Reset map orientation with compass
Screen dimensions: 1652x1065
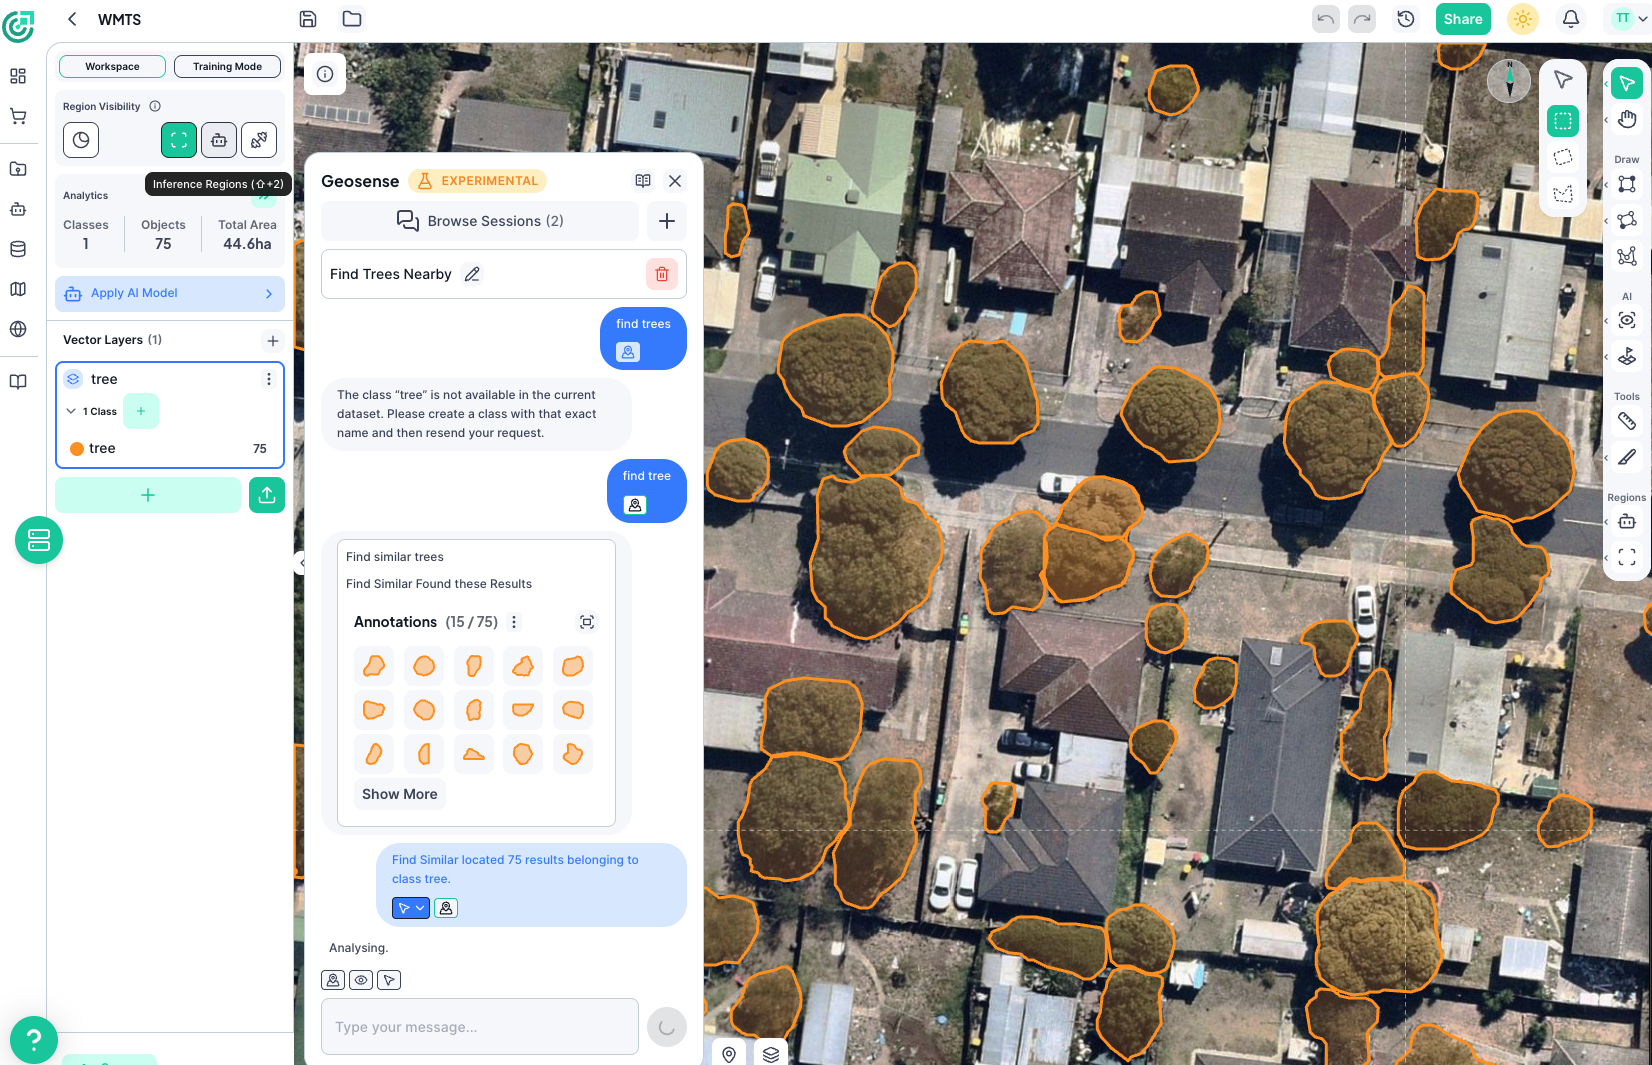(1509, 80)
